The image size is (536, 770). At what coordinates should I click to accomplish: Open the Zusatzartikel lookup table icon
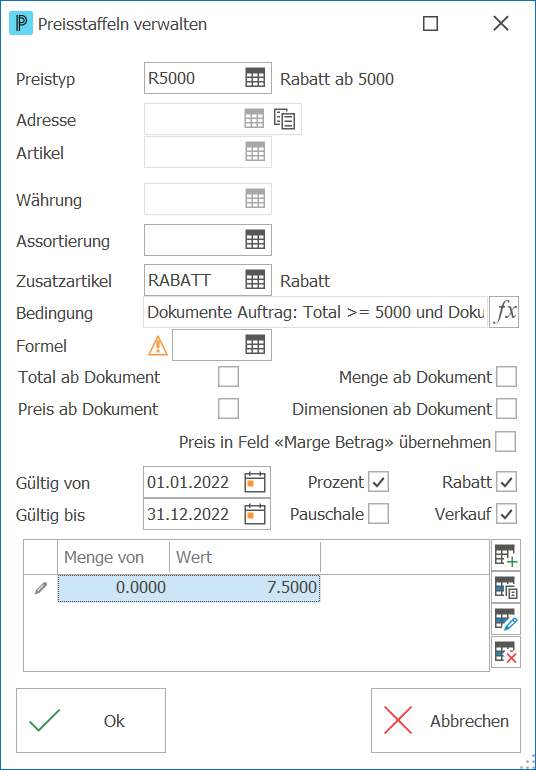tap(255, 280)
